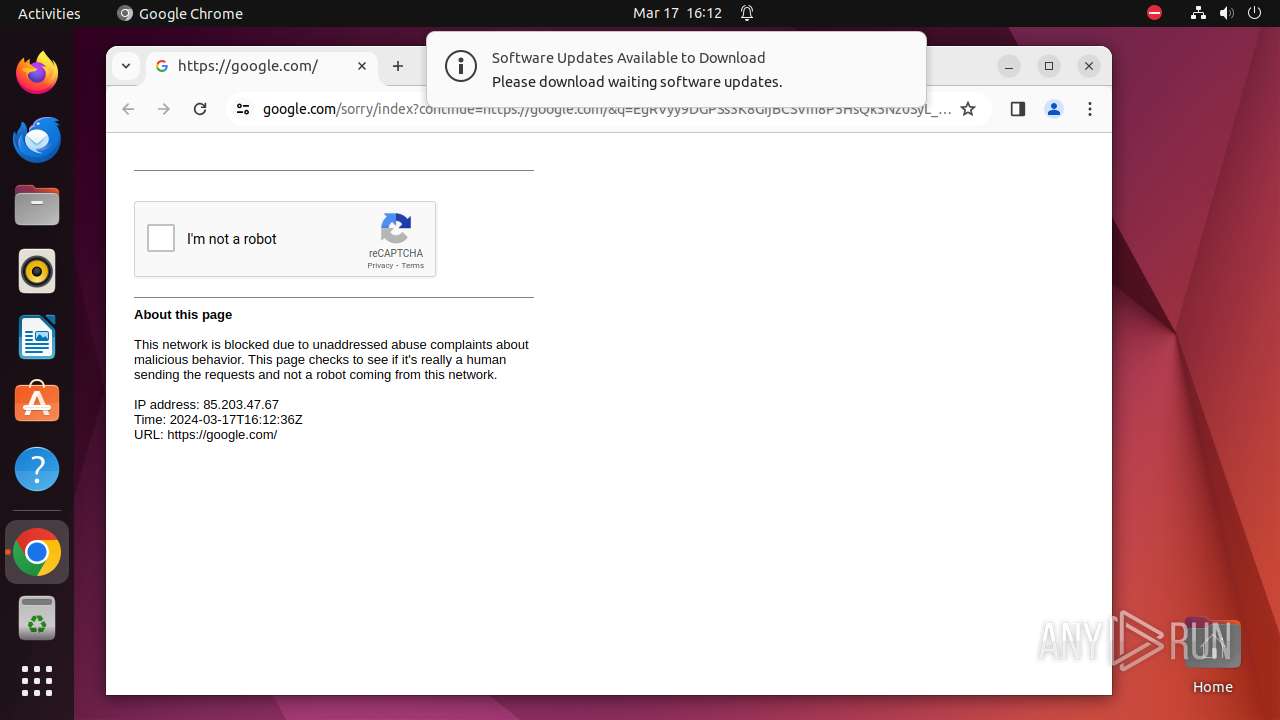Bookmark this tab with star icon
1280x720 pixels.
[968, 109]
